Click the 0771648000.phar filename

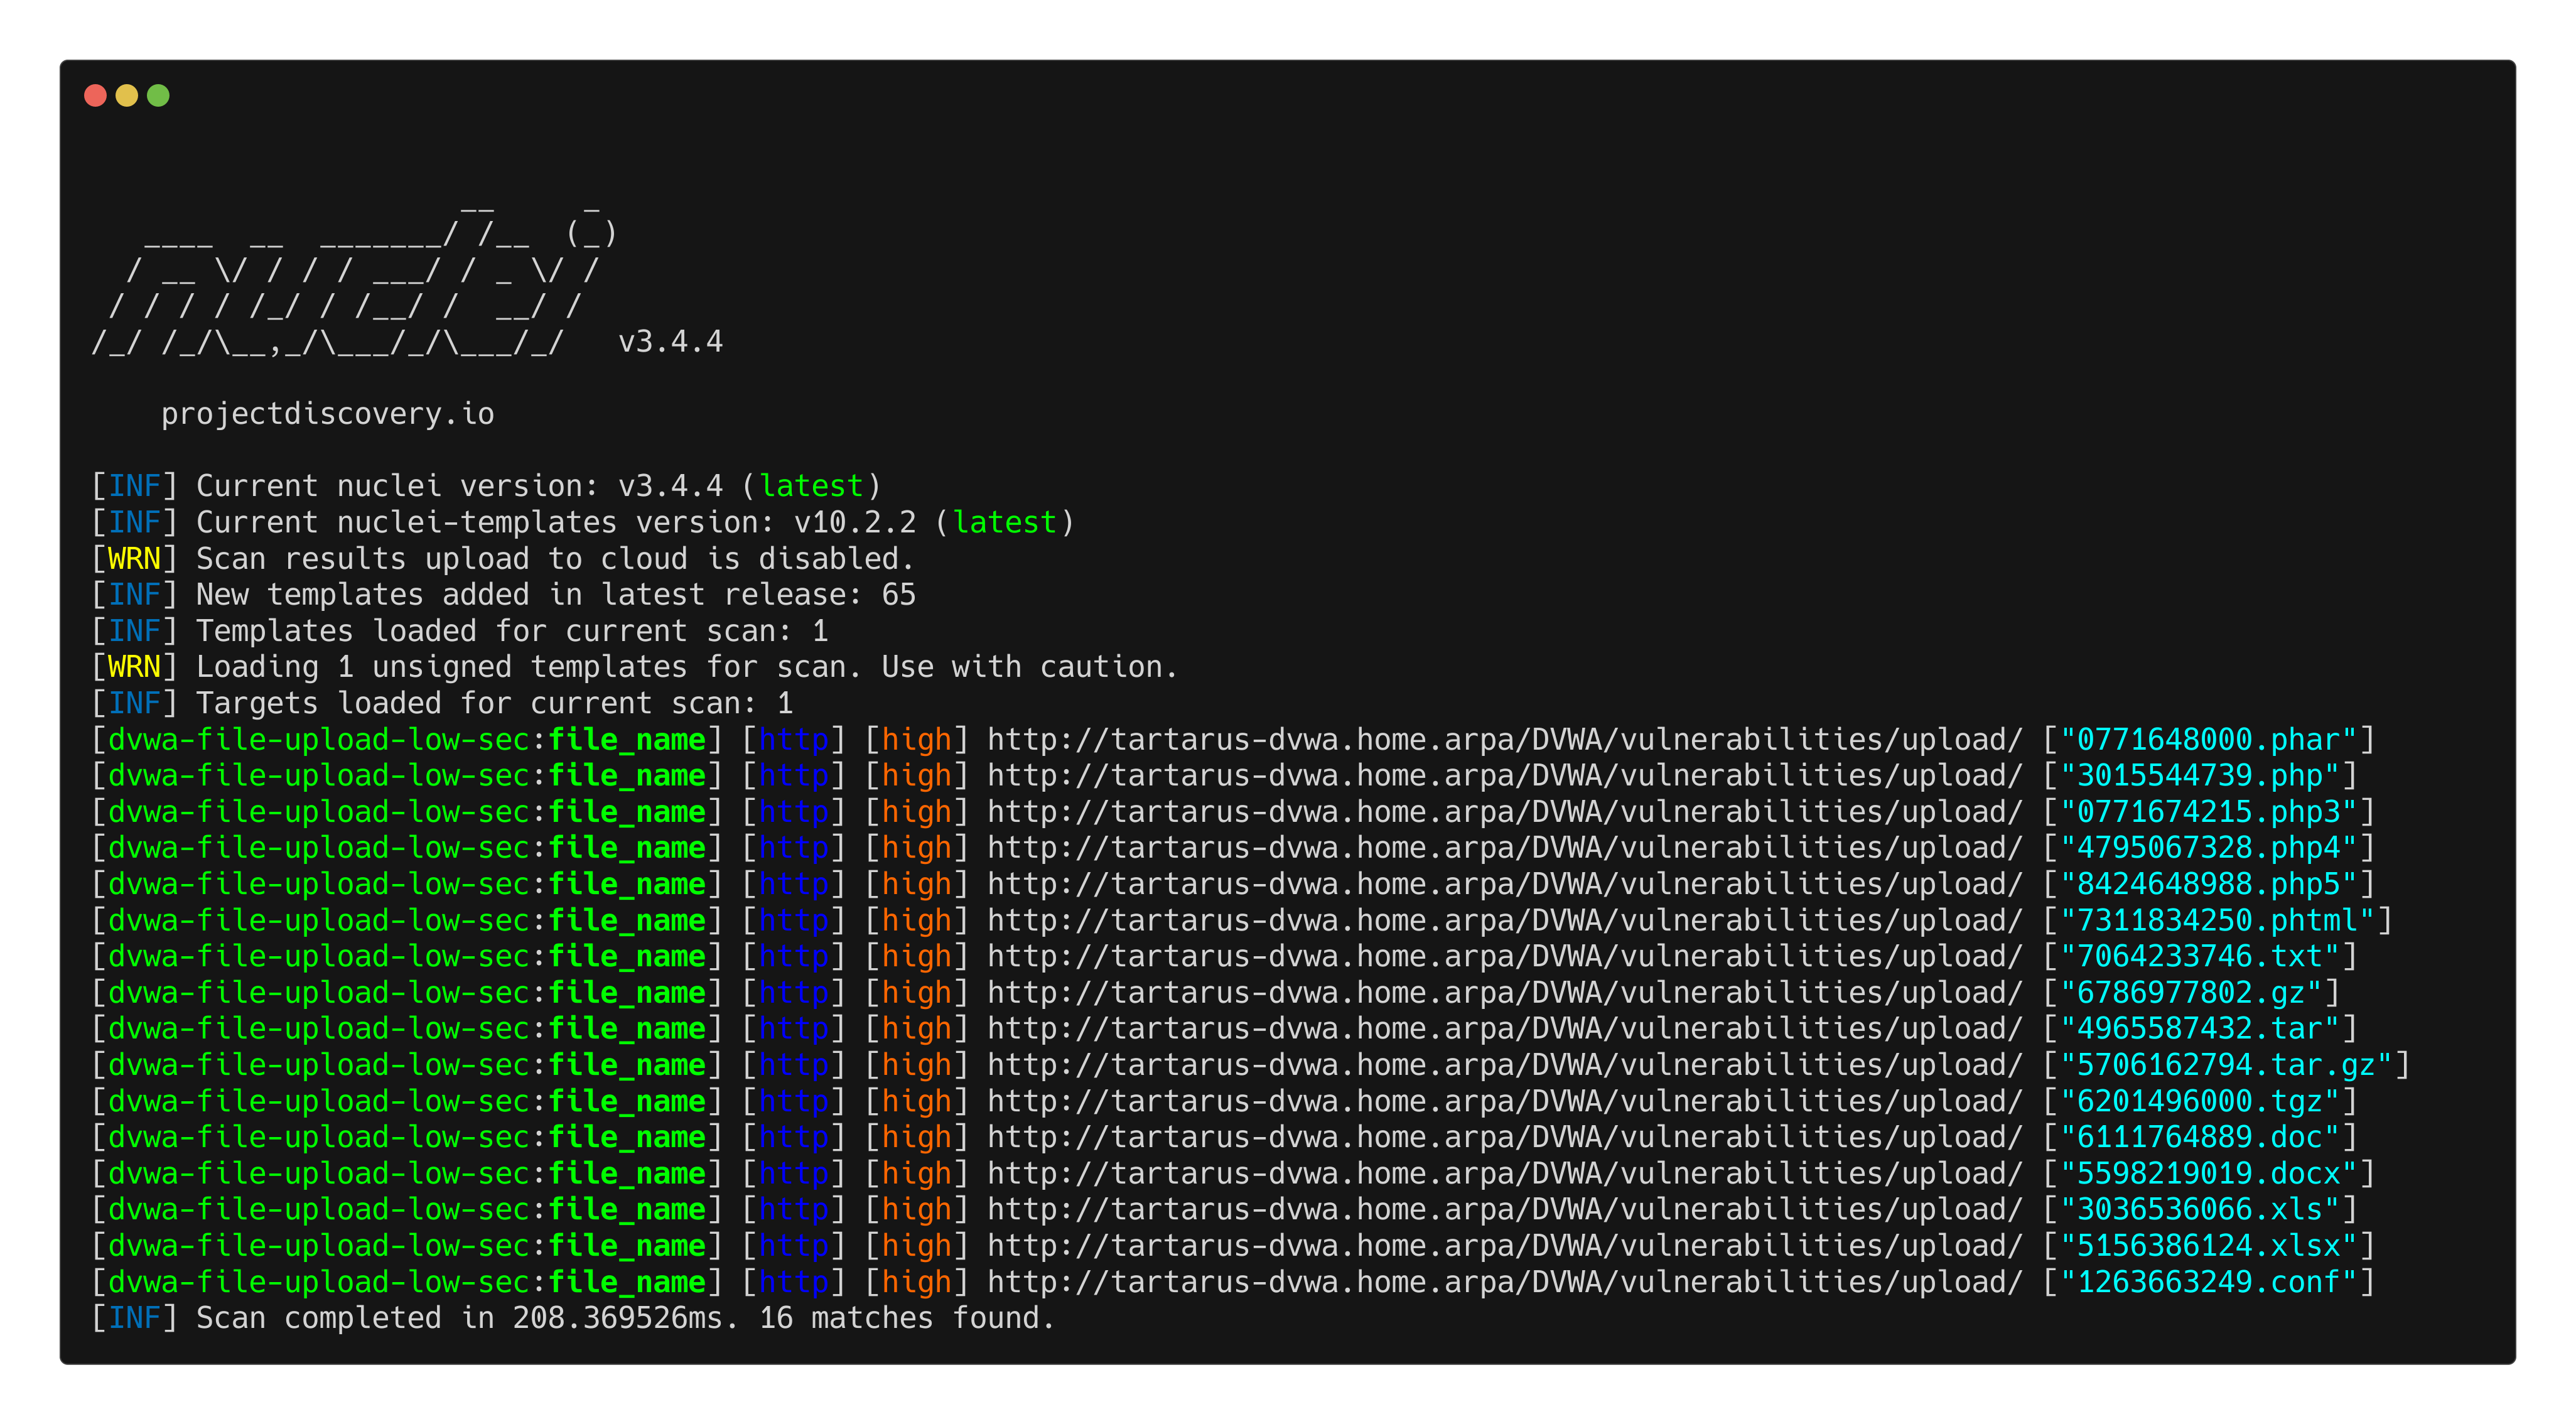[x=2208, y=740]
